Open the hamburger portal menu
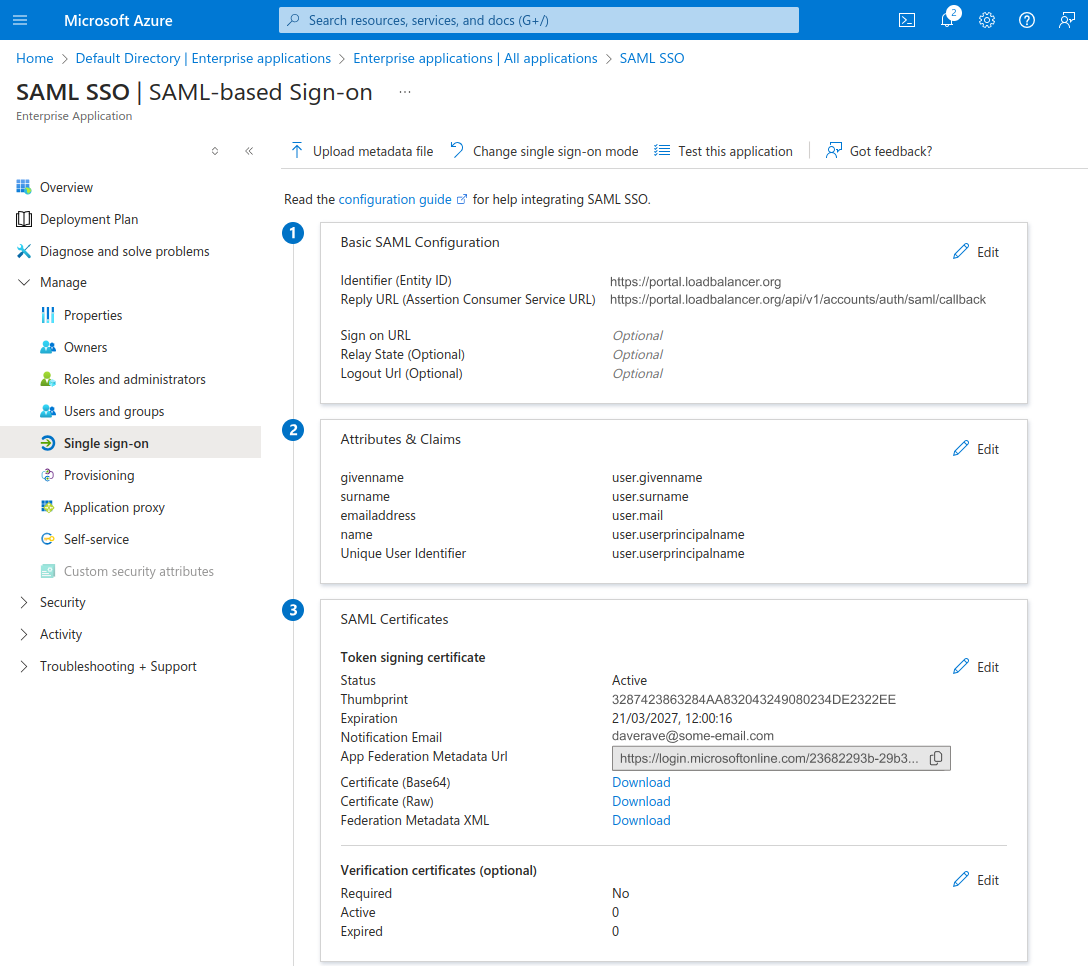This screenshot has height=966, width=1088. (x=20, y=20)
